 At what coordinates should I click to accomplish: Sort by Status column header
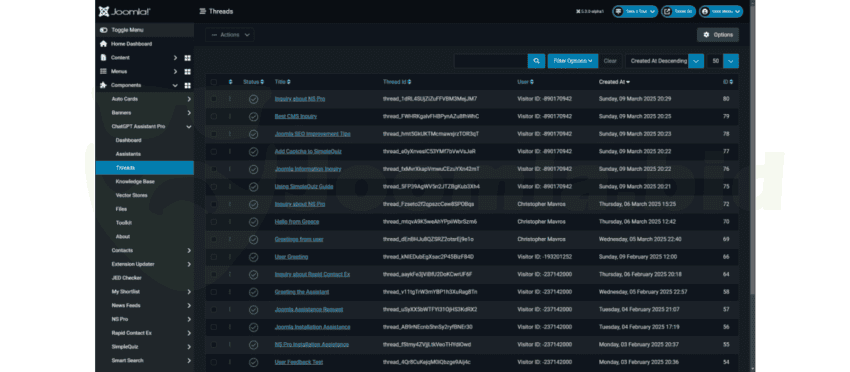254,82
